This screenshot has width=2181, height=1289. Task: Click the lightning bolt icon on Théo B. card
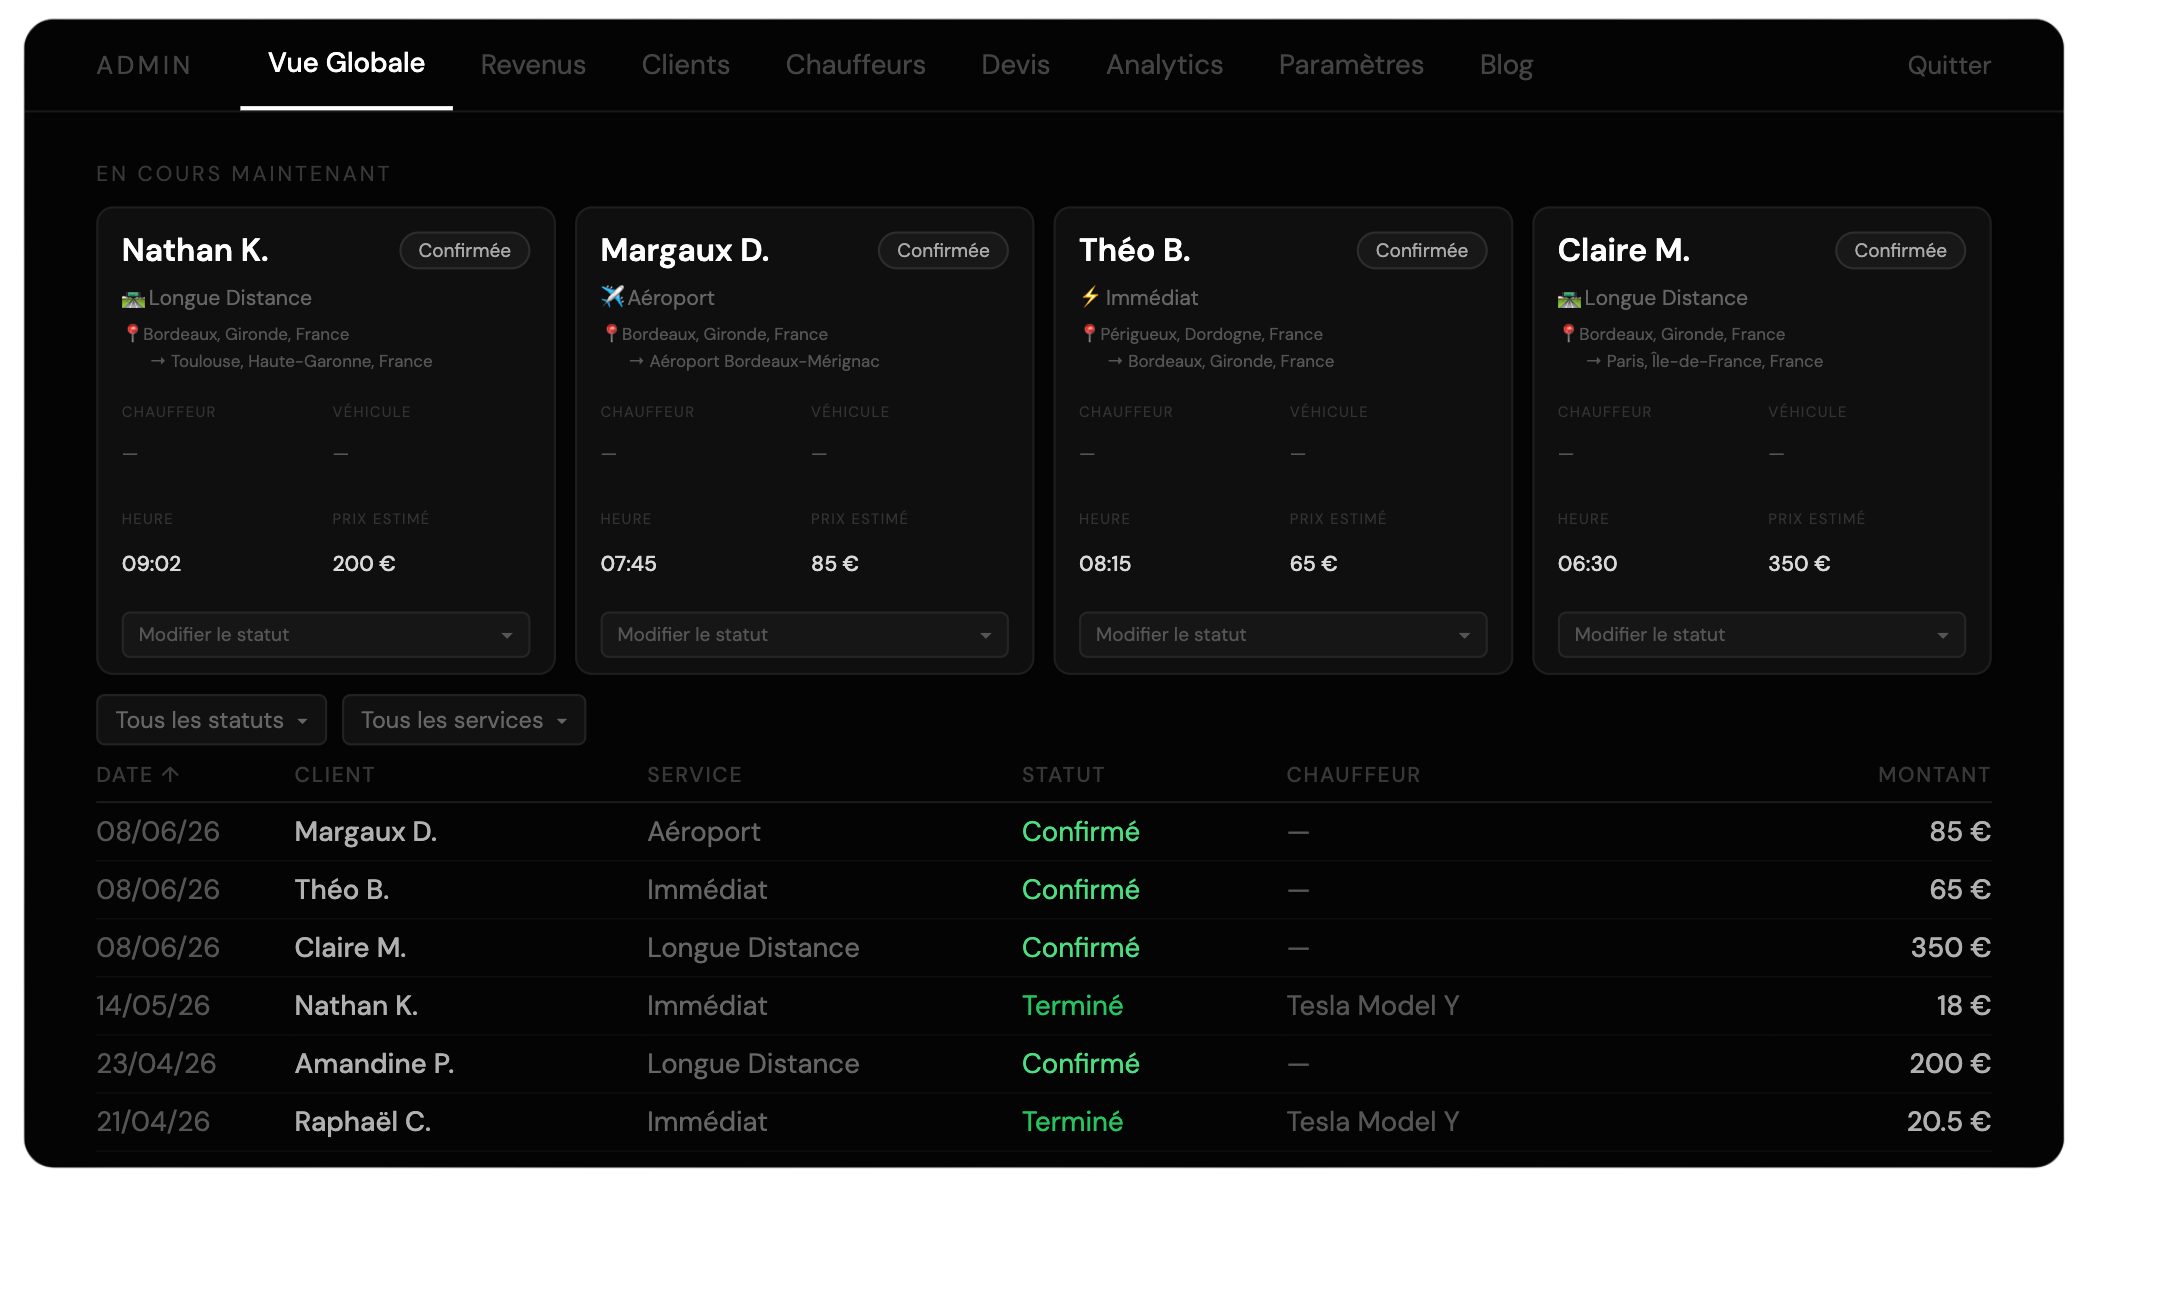(x=1090, y=297)
